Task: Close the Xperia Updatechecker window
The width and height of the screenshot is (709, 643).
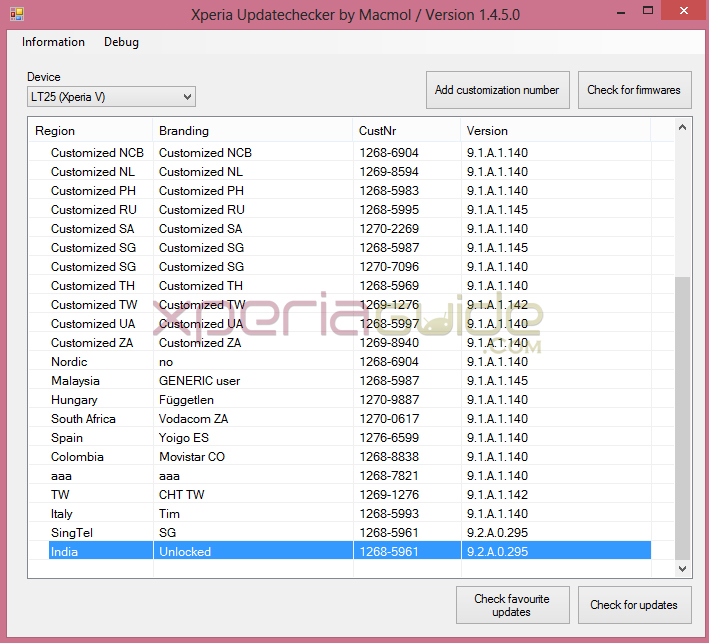Action: 684,10
